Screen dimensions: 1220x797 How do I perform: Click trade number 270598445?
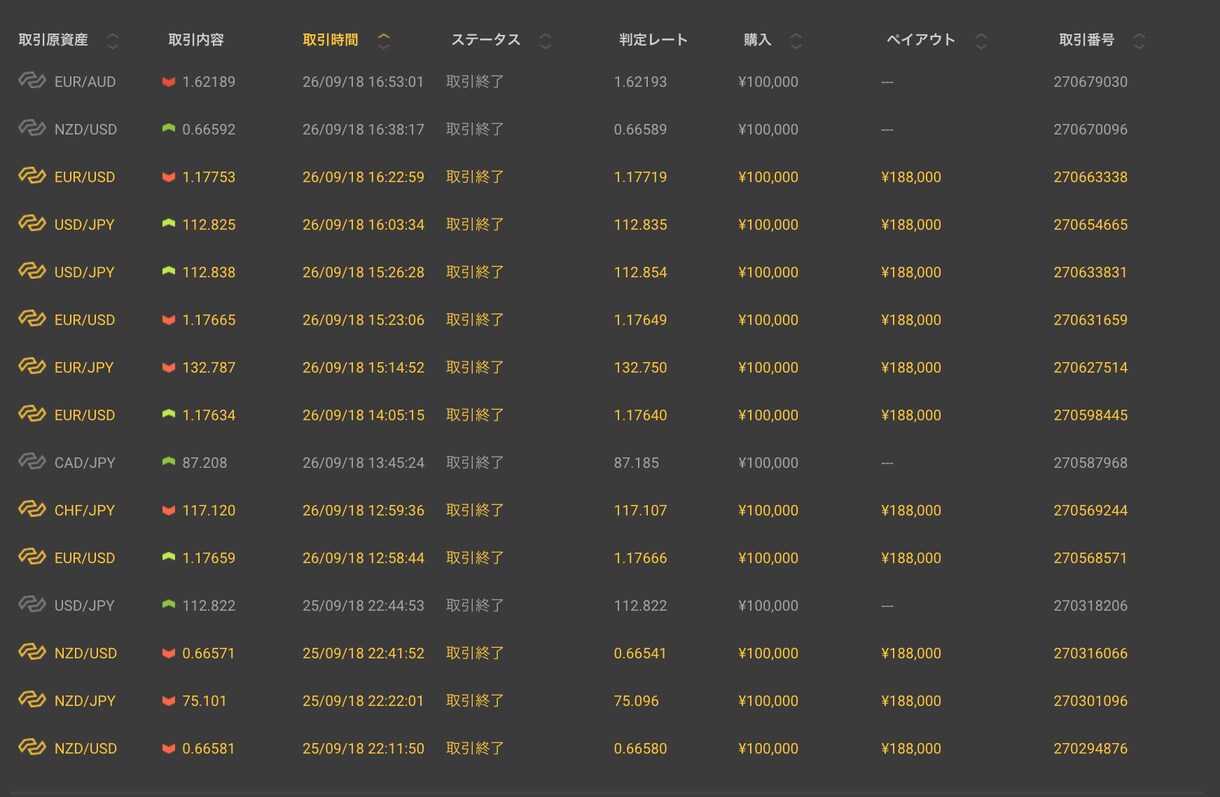1090,415
